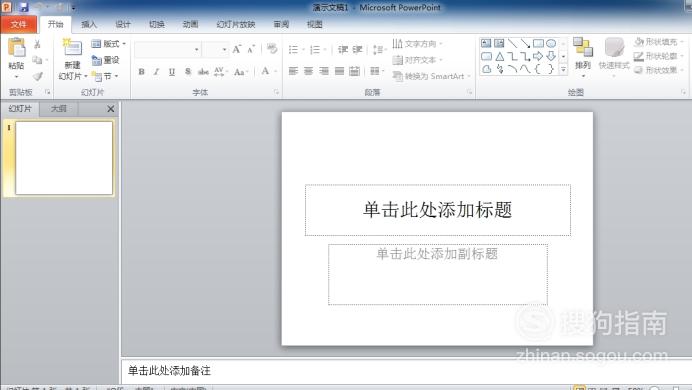Select the Format Painter brush
The image size is (692, 390).
click(38, 76)
